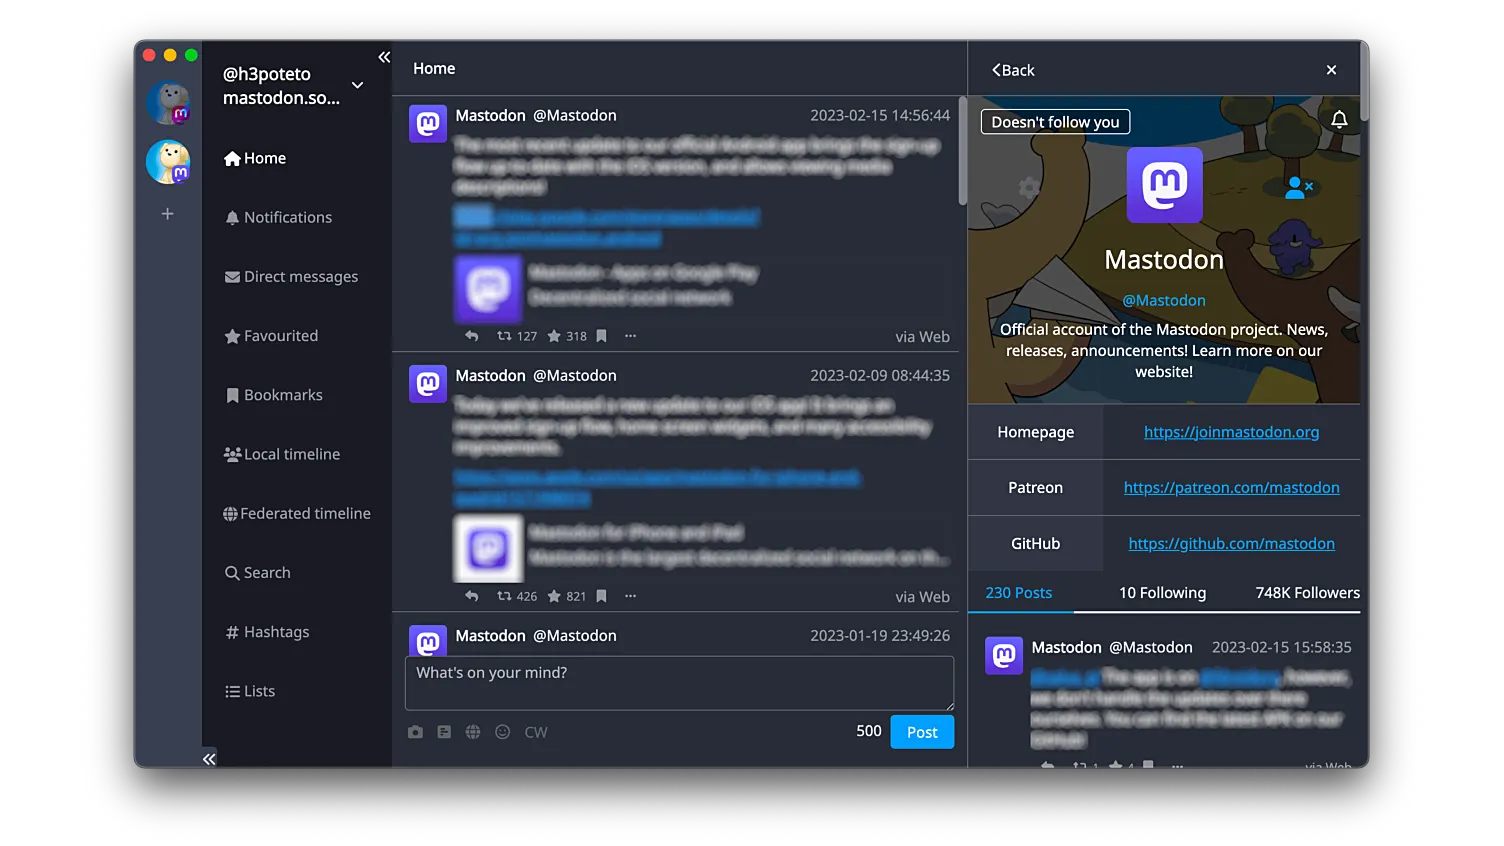This screenshot has width=1504, height=846.
Task: Switch to the first account avatar
Action: [169, 103]
